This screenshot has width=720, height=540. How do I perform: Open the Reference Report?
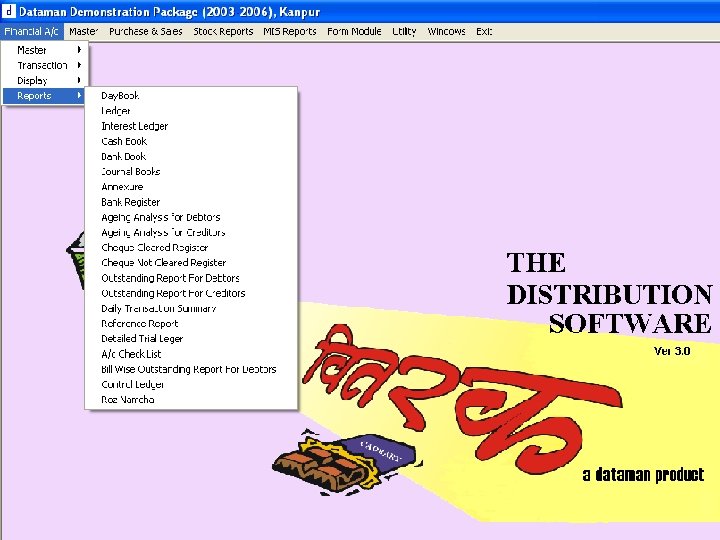point(191,323)
